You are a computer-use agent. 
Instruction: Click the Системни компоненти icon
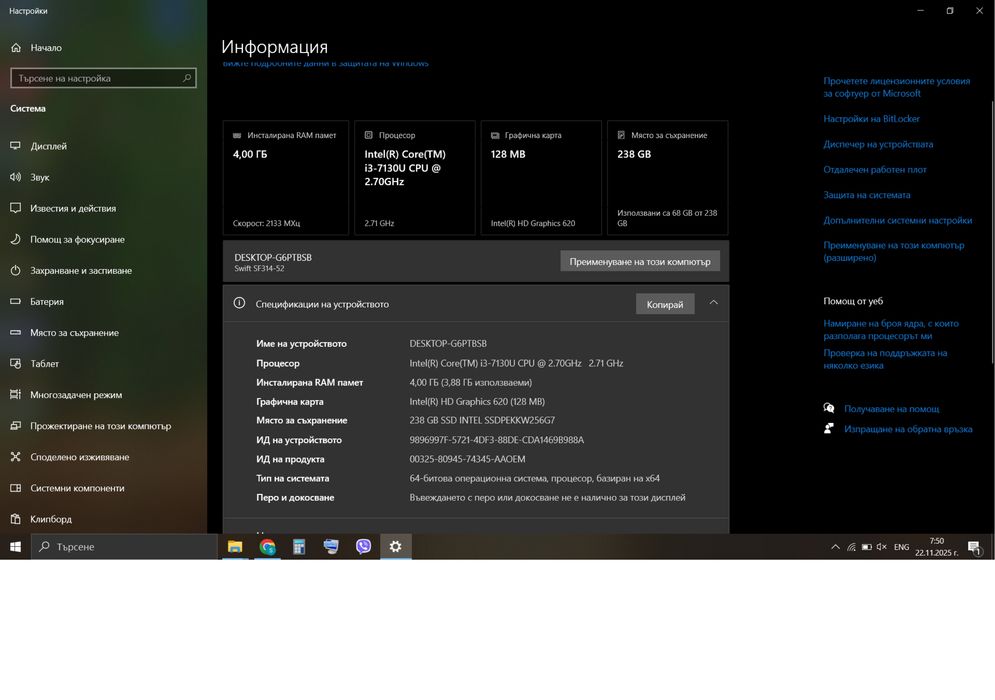[16, 488]
